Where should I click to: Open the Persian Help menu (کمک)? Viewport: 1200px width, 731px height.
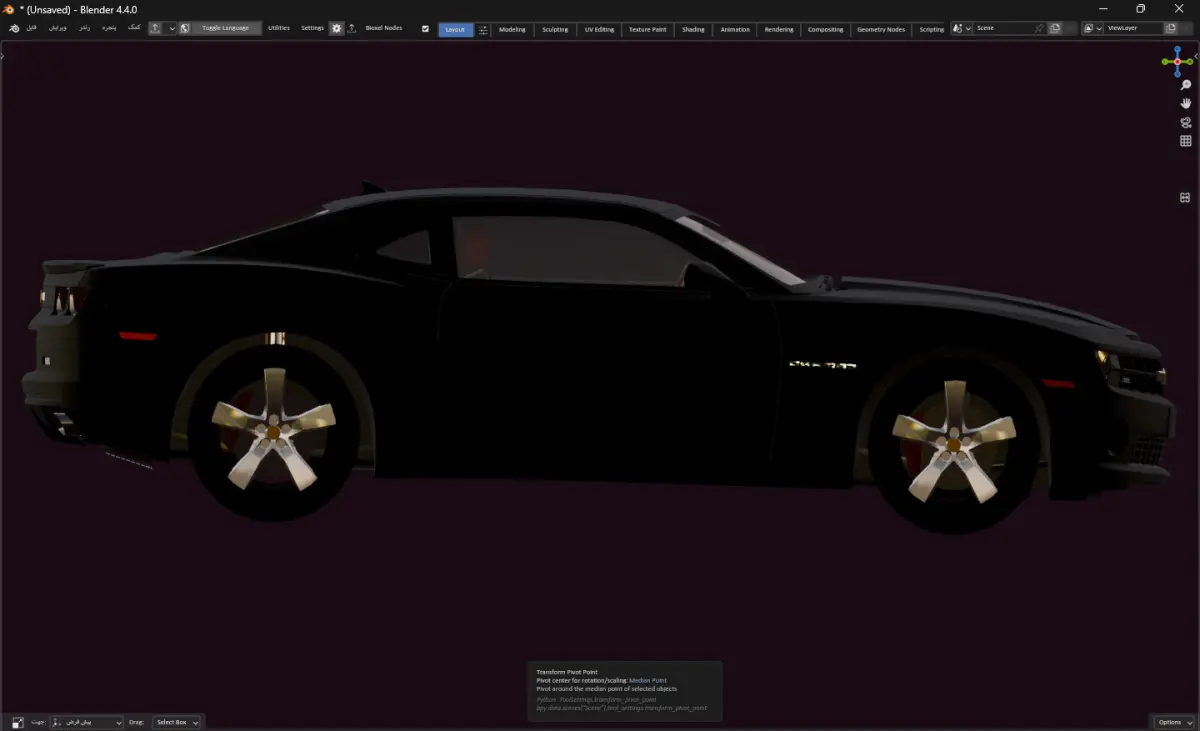pos(134,28)
